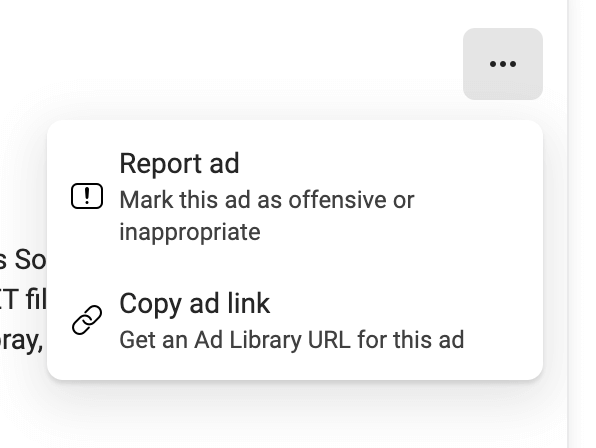Click the cut-off "ray," text at left

point(21,341)
